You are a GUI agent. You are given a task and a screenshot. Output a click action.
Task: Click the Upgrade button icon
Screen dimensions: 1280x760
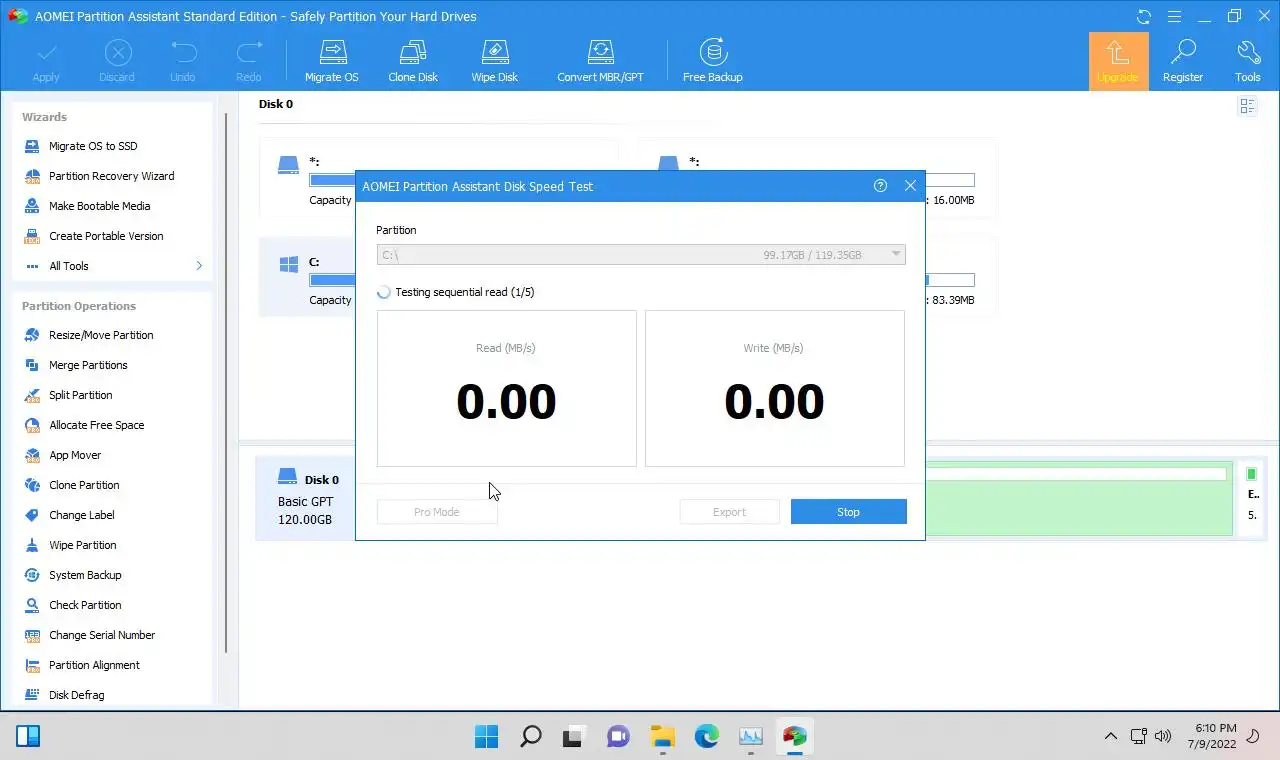click(x=1118, y=61)
